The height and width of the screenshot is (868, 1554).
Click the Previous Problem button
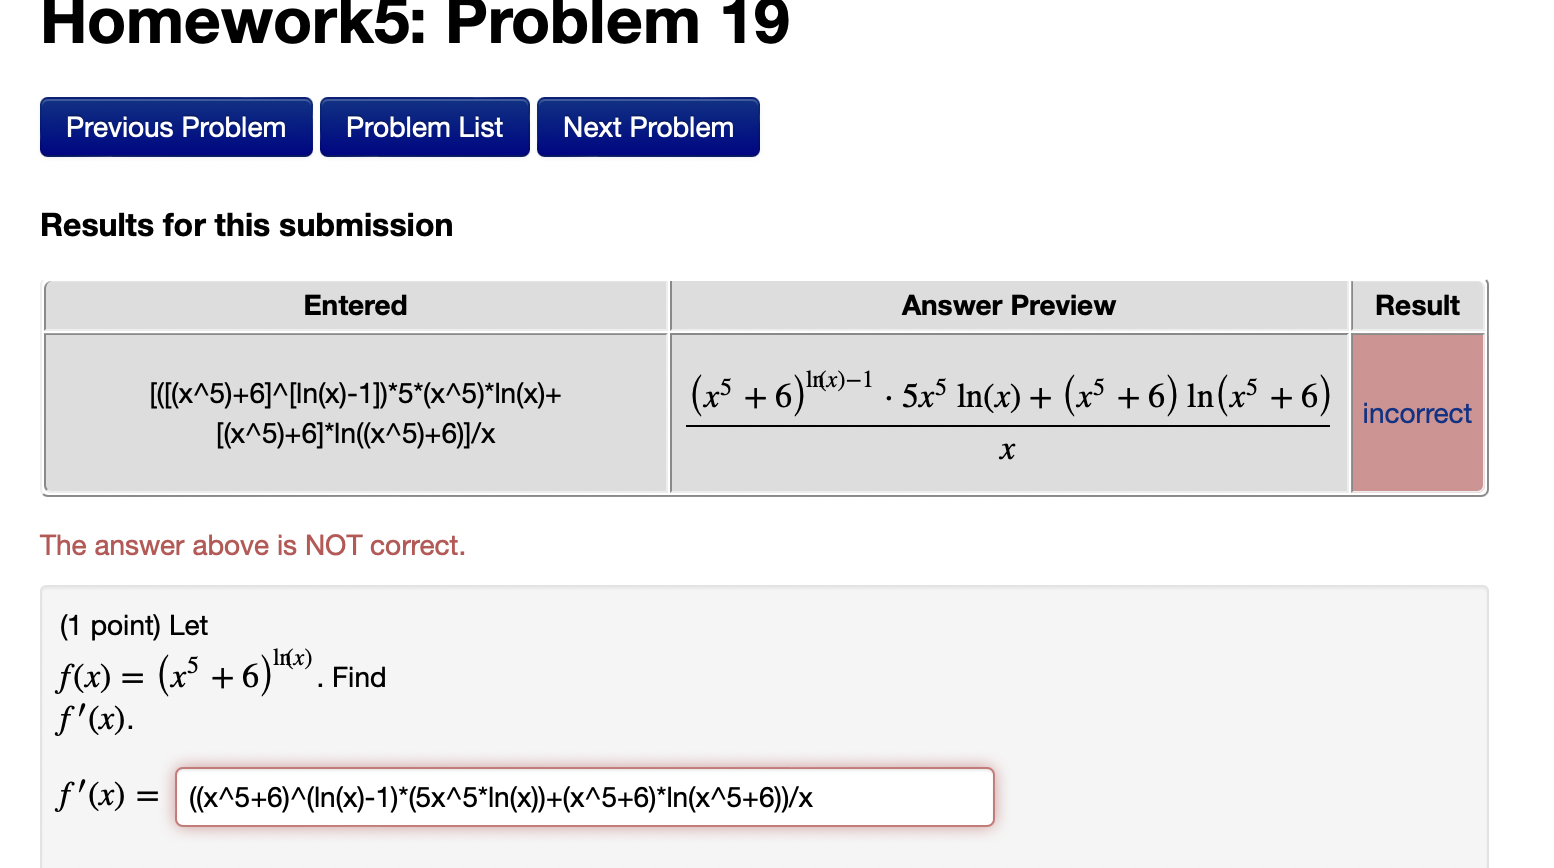click(176, 127)
